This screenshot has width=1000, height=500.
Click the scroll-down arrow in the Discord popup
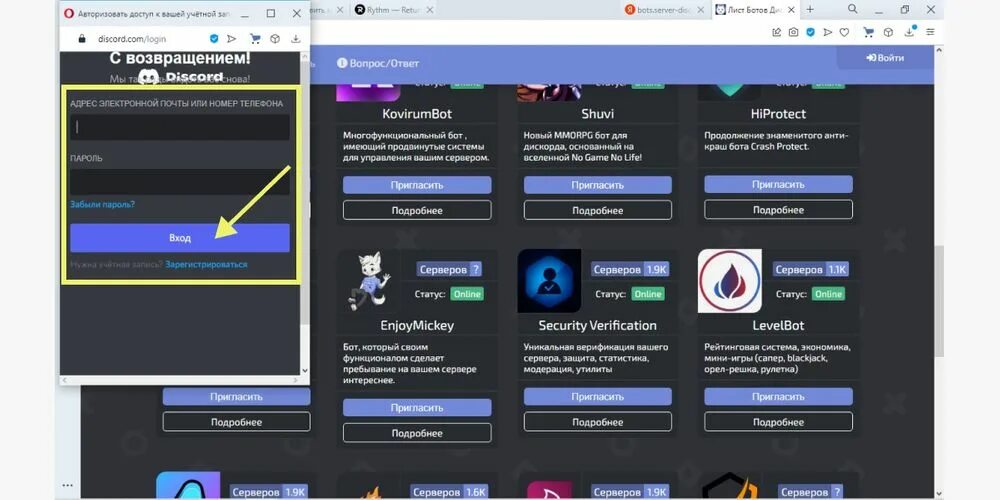point(304,370)
